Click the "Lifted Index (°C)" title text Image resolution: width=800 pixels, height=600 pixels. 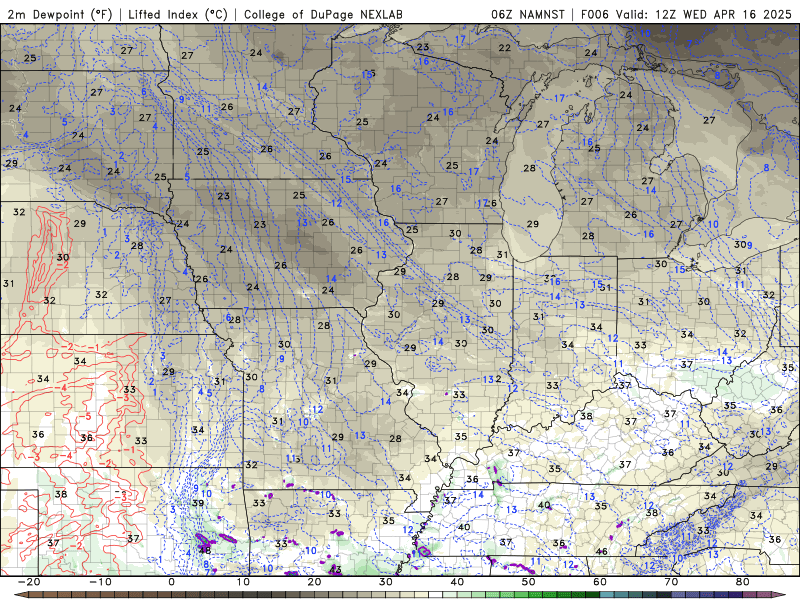point(178,14)
